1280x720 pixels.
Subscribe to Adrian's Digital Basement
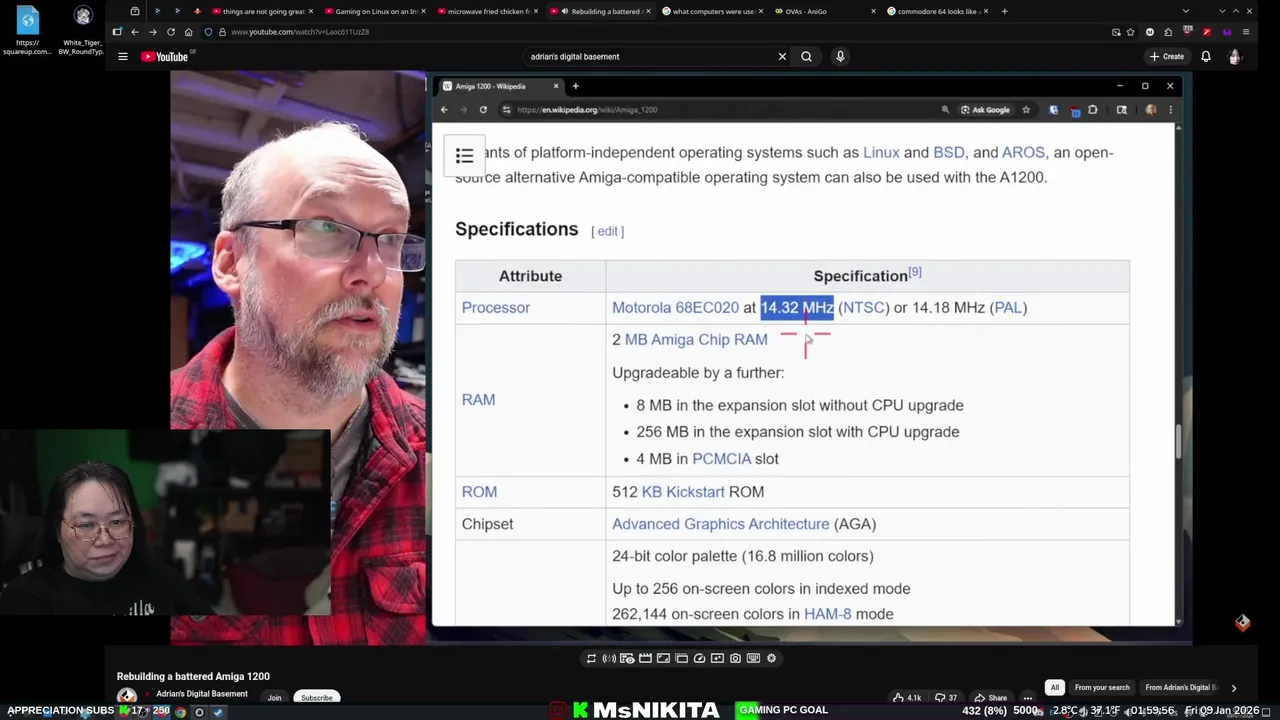[x=316, y=698]
